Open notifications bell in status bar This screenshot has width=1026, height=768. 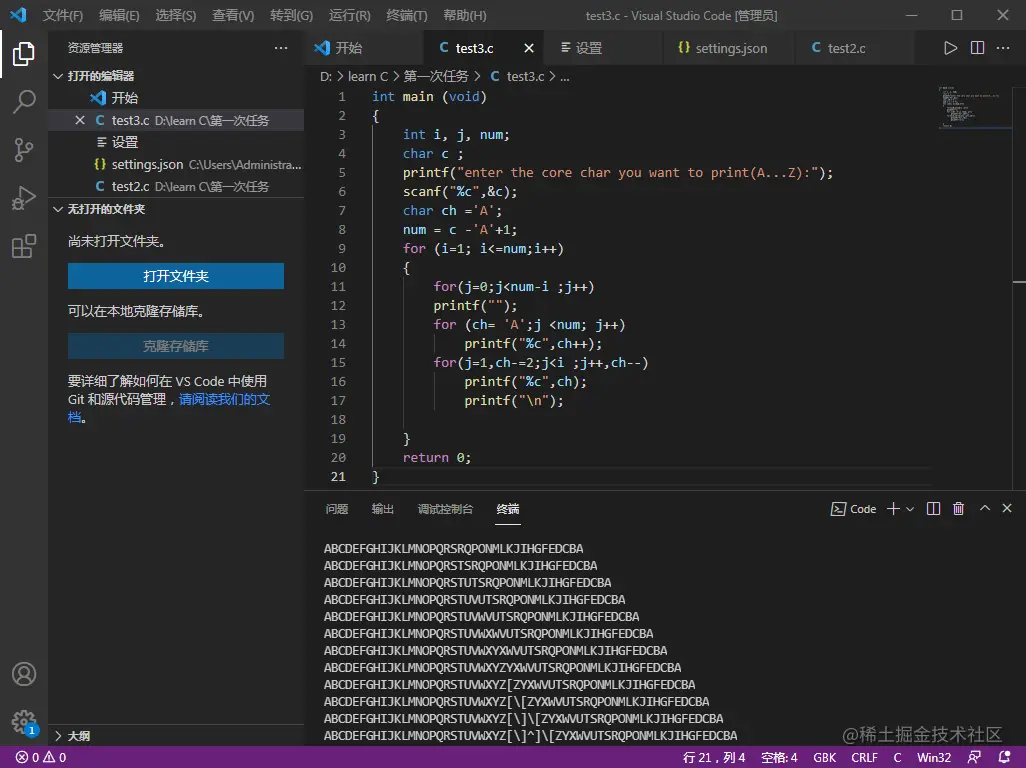(1004, 758)
